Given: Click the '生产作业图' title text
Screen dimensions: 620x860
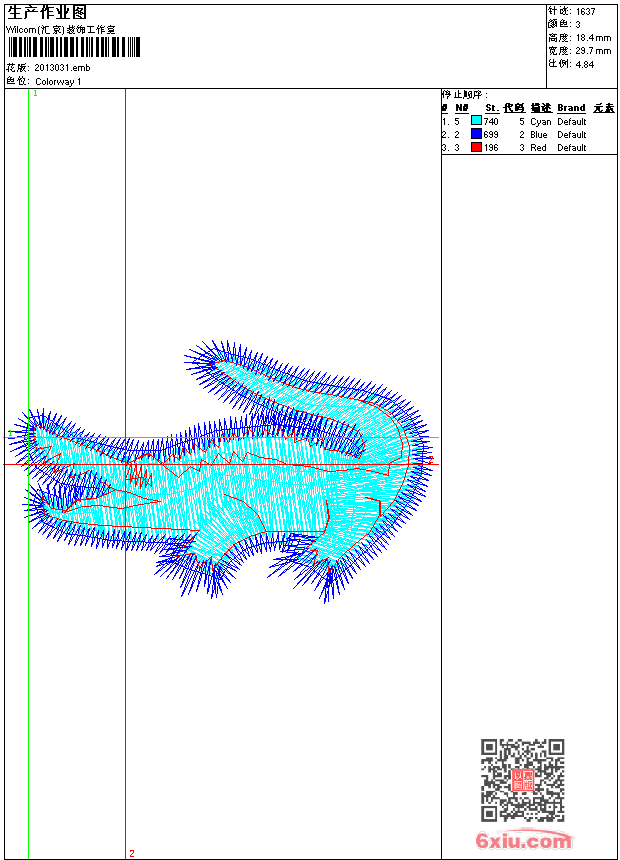Looking at the screenshot, I should pyautogui.click(x=47, y=12).
